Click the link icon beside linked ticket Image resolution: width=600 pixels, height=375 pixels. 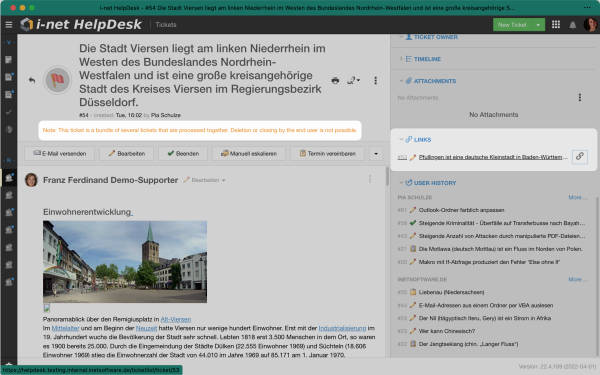pyautogui.click(x=580, y=157)
